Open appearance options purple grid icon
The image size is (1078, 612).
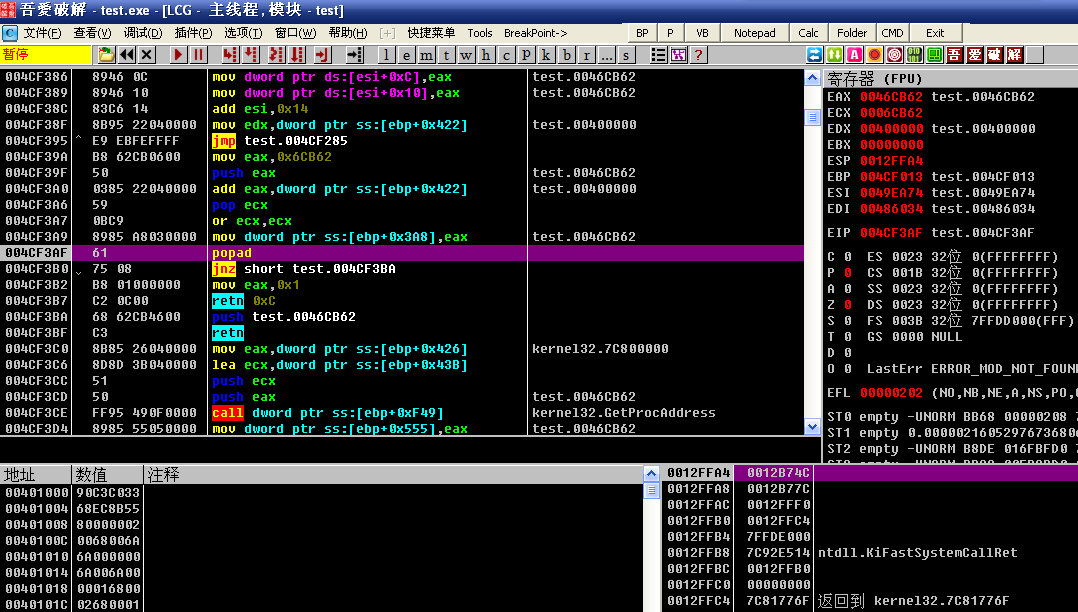[x=679, y=55]
